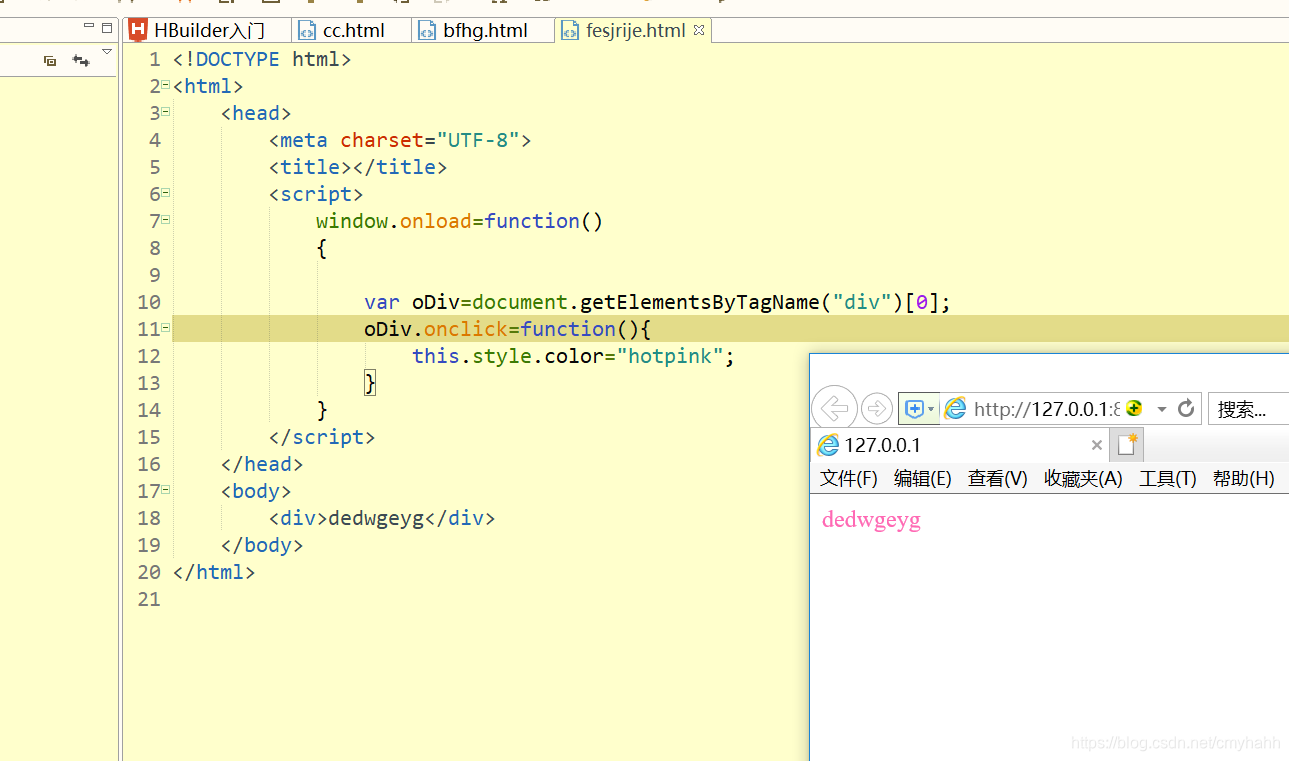Click the closing </script> tag line

(x=322, y=437)
